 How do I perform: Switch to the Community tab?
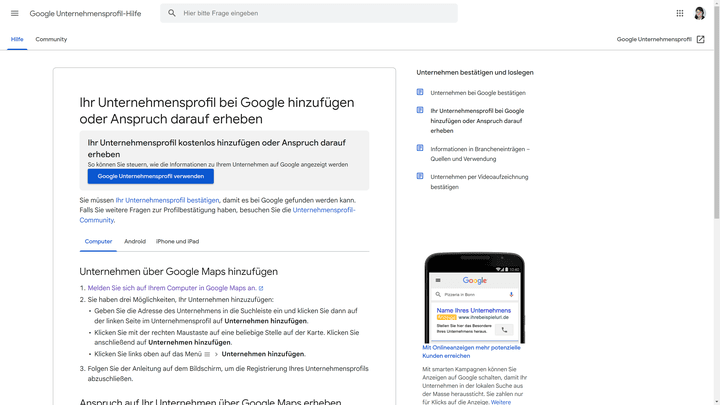[51, 39]
